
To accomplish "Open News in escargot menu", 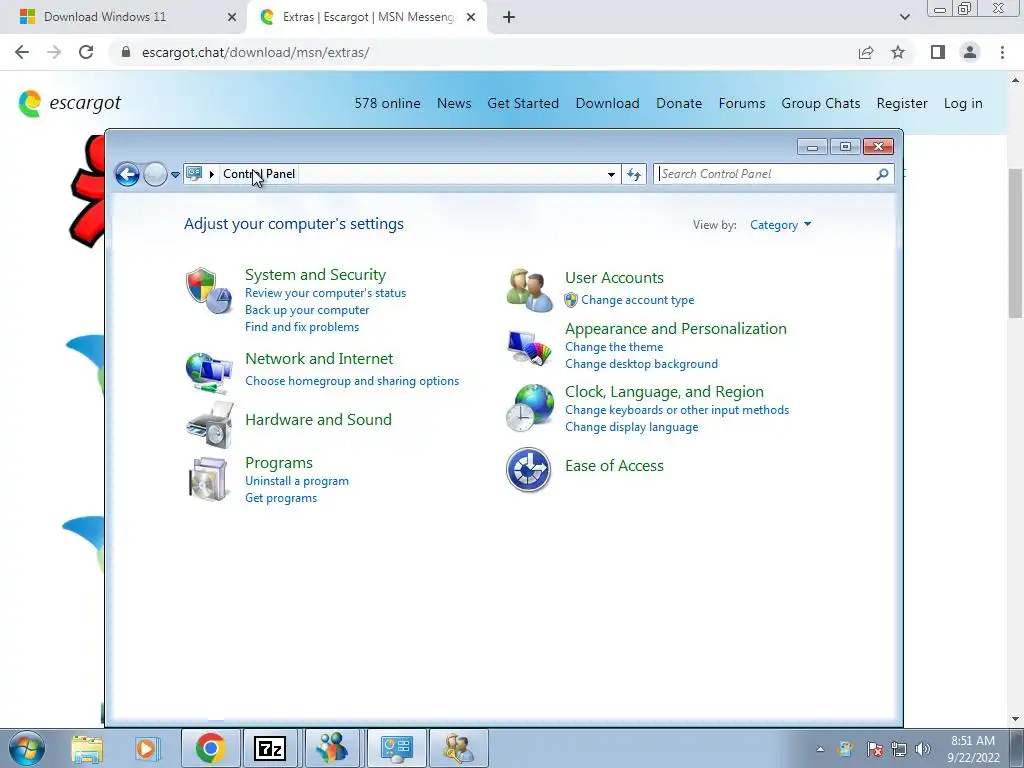I will [454, 103].
